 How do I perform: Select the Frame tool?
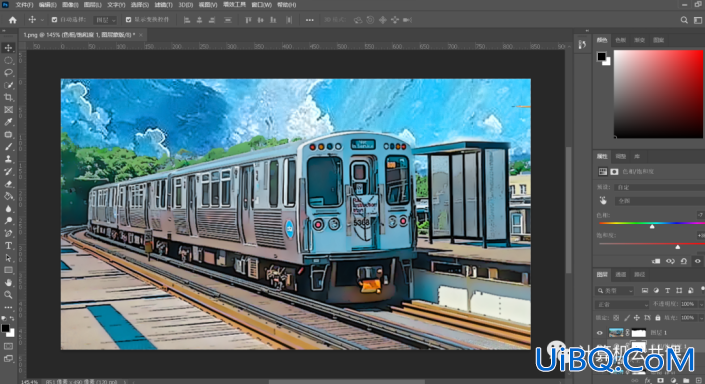click(x=8, y=110)
